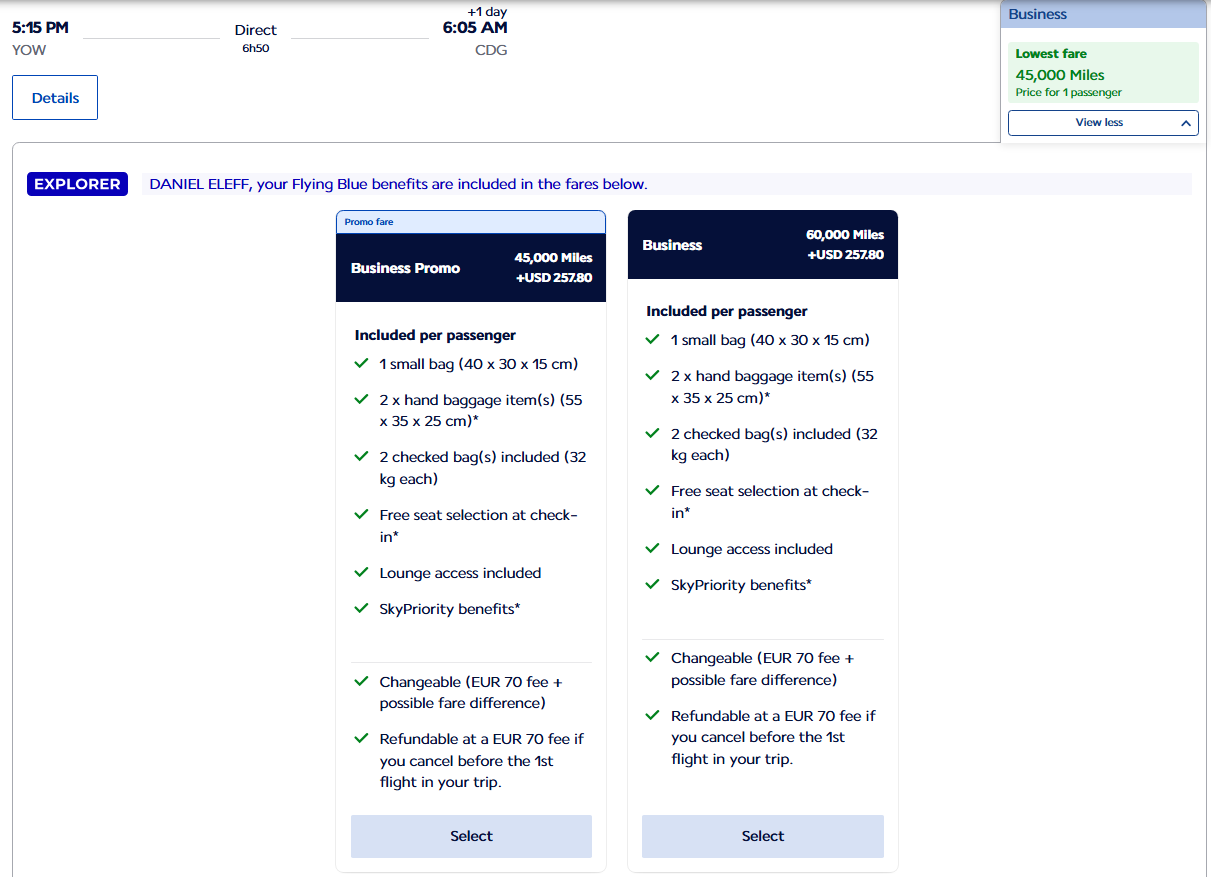
Task: Click the Lowest fare 45,000 Miles box
Action: (1103, 73)
